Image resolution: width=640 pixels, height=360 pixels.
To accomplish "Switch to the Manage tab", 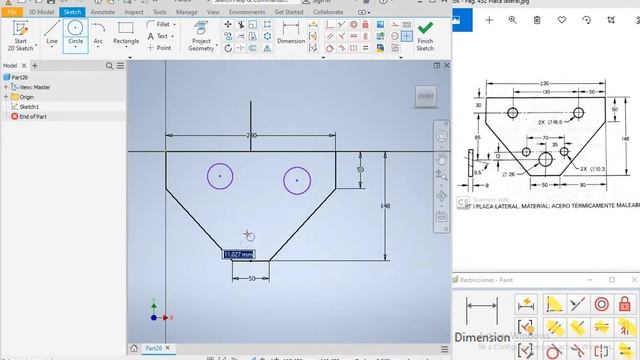I will (x=187, y=12).
